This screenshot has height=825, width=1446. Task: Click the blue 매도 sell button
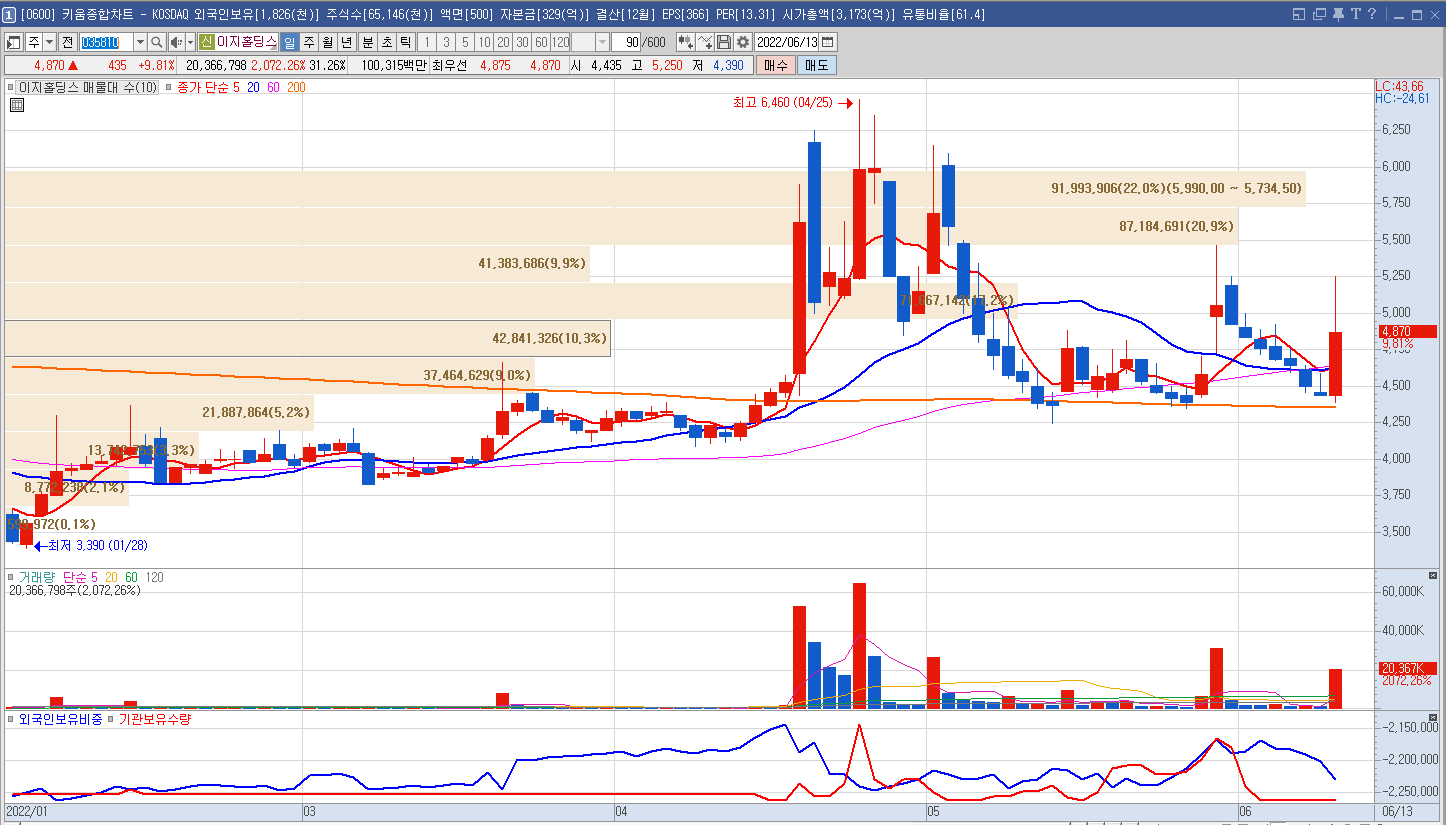coord(816,65)
